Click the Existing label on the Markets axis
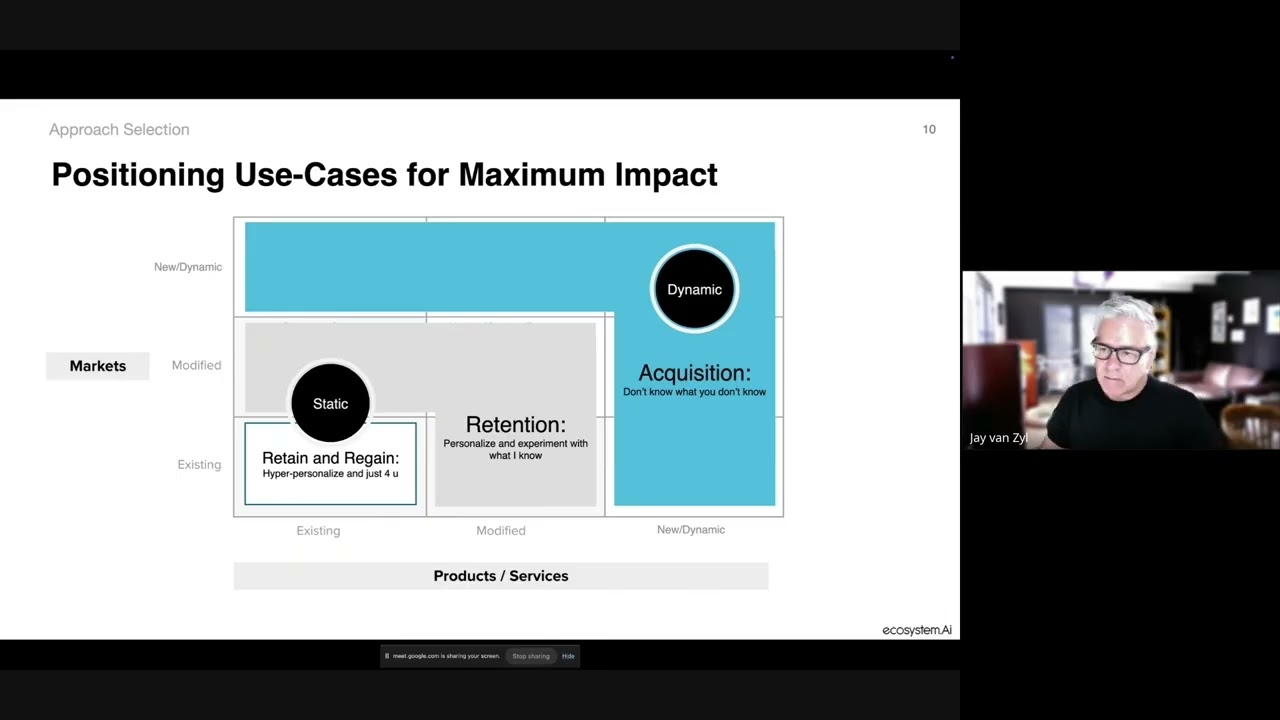 [199, 464]
